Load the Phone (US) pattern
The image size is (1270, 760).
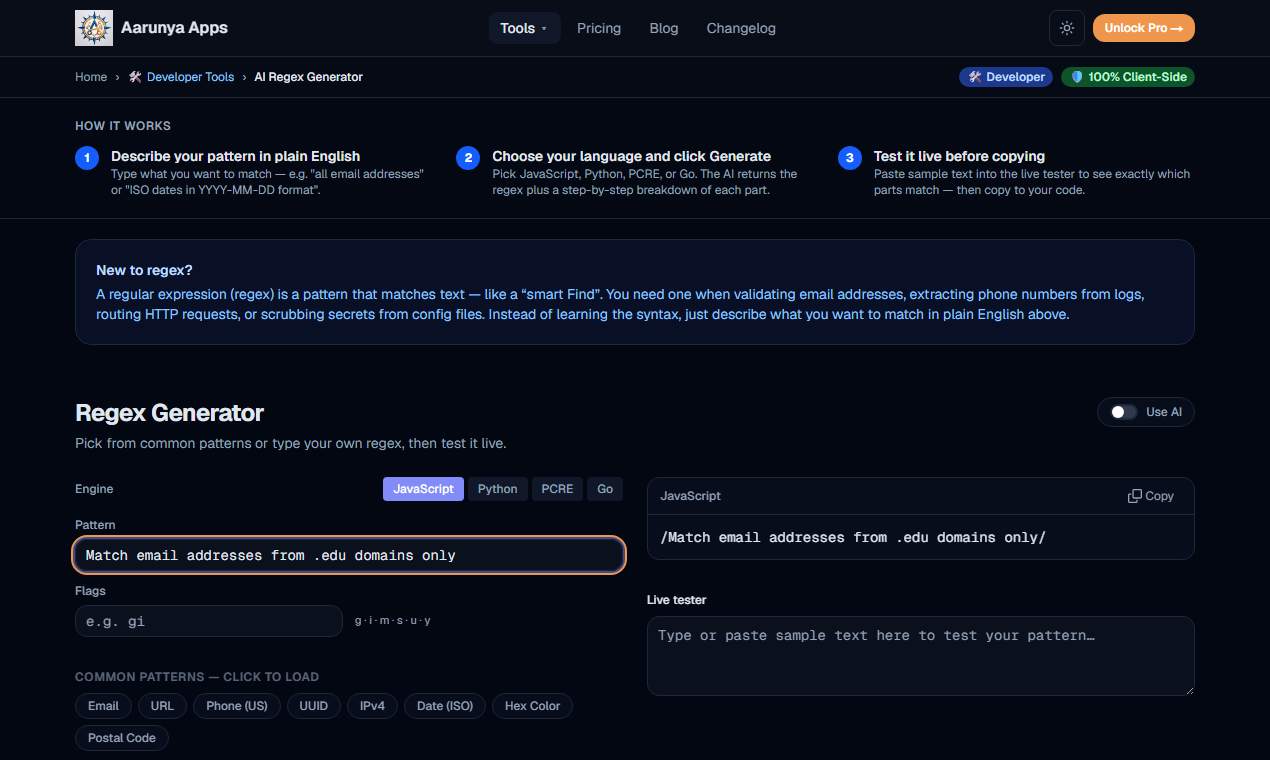(x=237, y=706)
